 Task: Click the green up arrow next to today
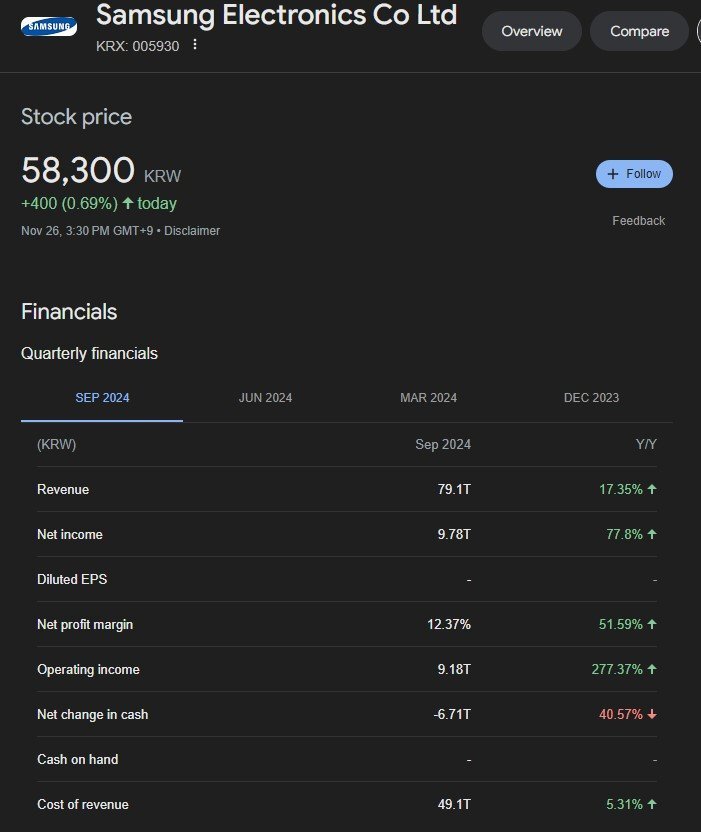tap(127, 203)
